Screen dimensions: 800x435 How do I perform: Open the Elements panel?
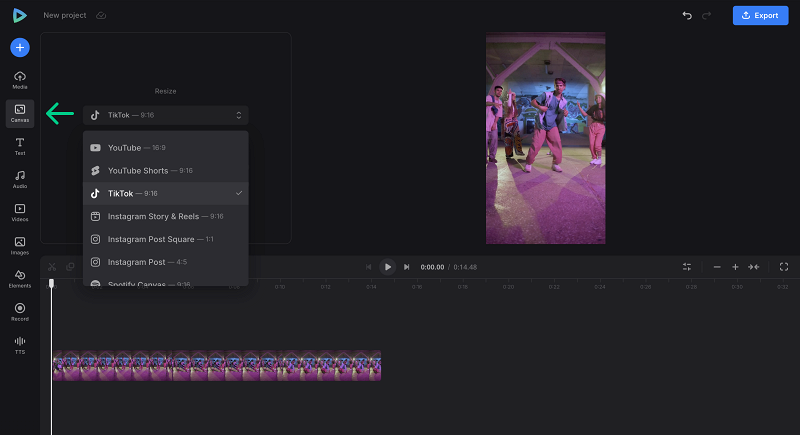(20, 279)
